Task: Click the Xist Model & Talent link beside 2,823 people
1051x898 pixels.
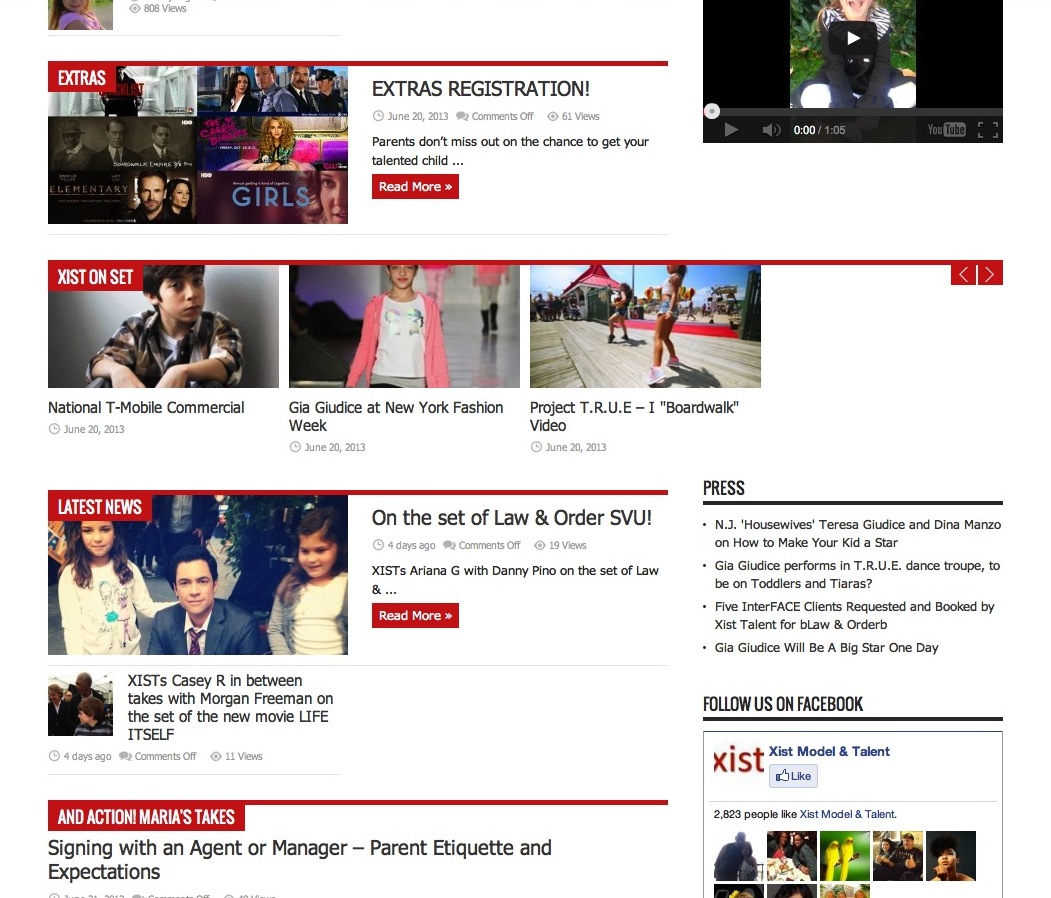Action: tap(848, 814)
